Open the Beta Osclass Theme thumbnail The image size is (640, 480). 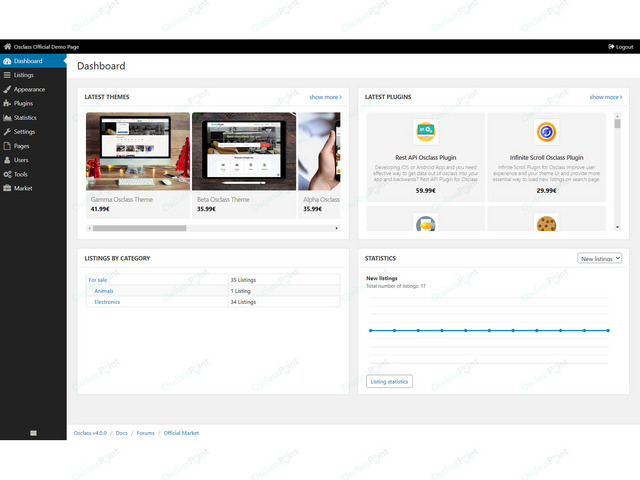tap(244, 151)
